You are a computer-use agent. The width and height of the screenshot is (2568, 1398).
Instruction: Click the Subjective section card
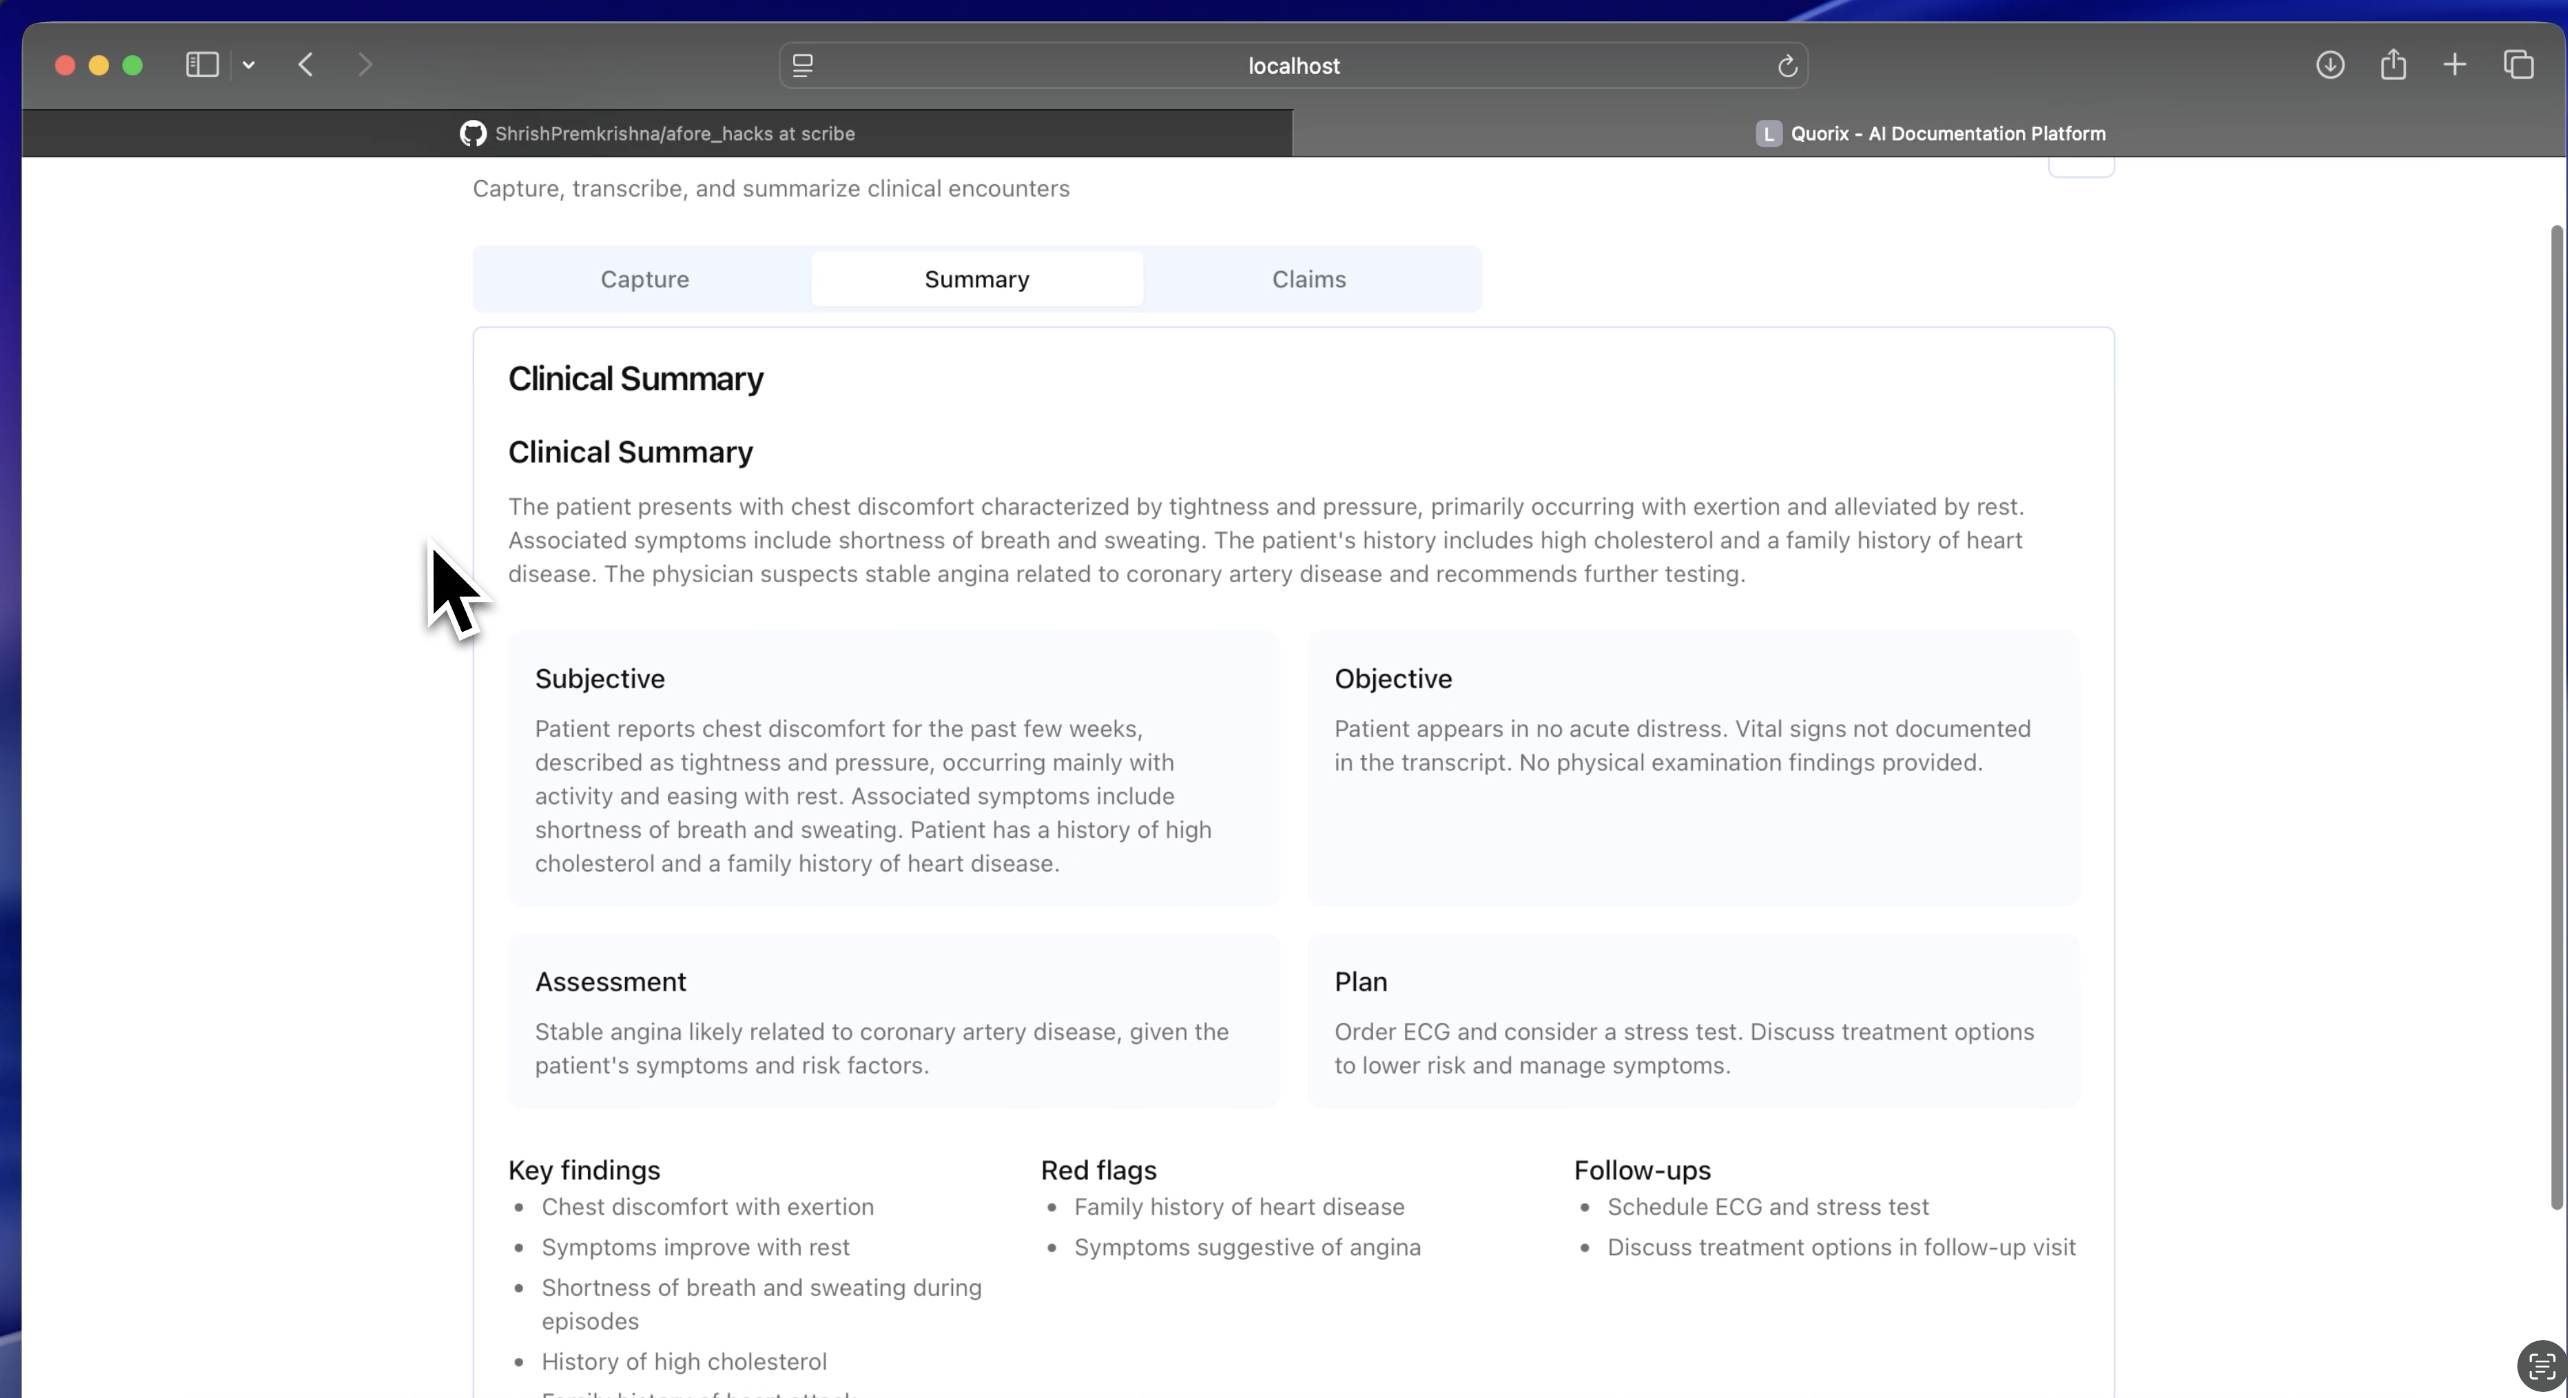click(x=893, y=768)
